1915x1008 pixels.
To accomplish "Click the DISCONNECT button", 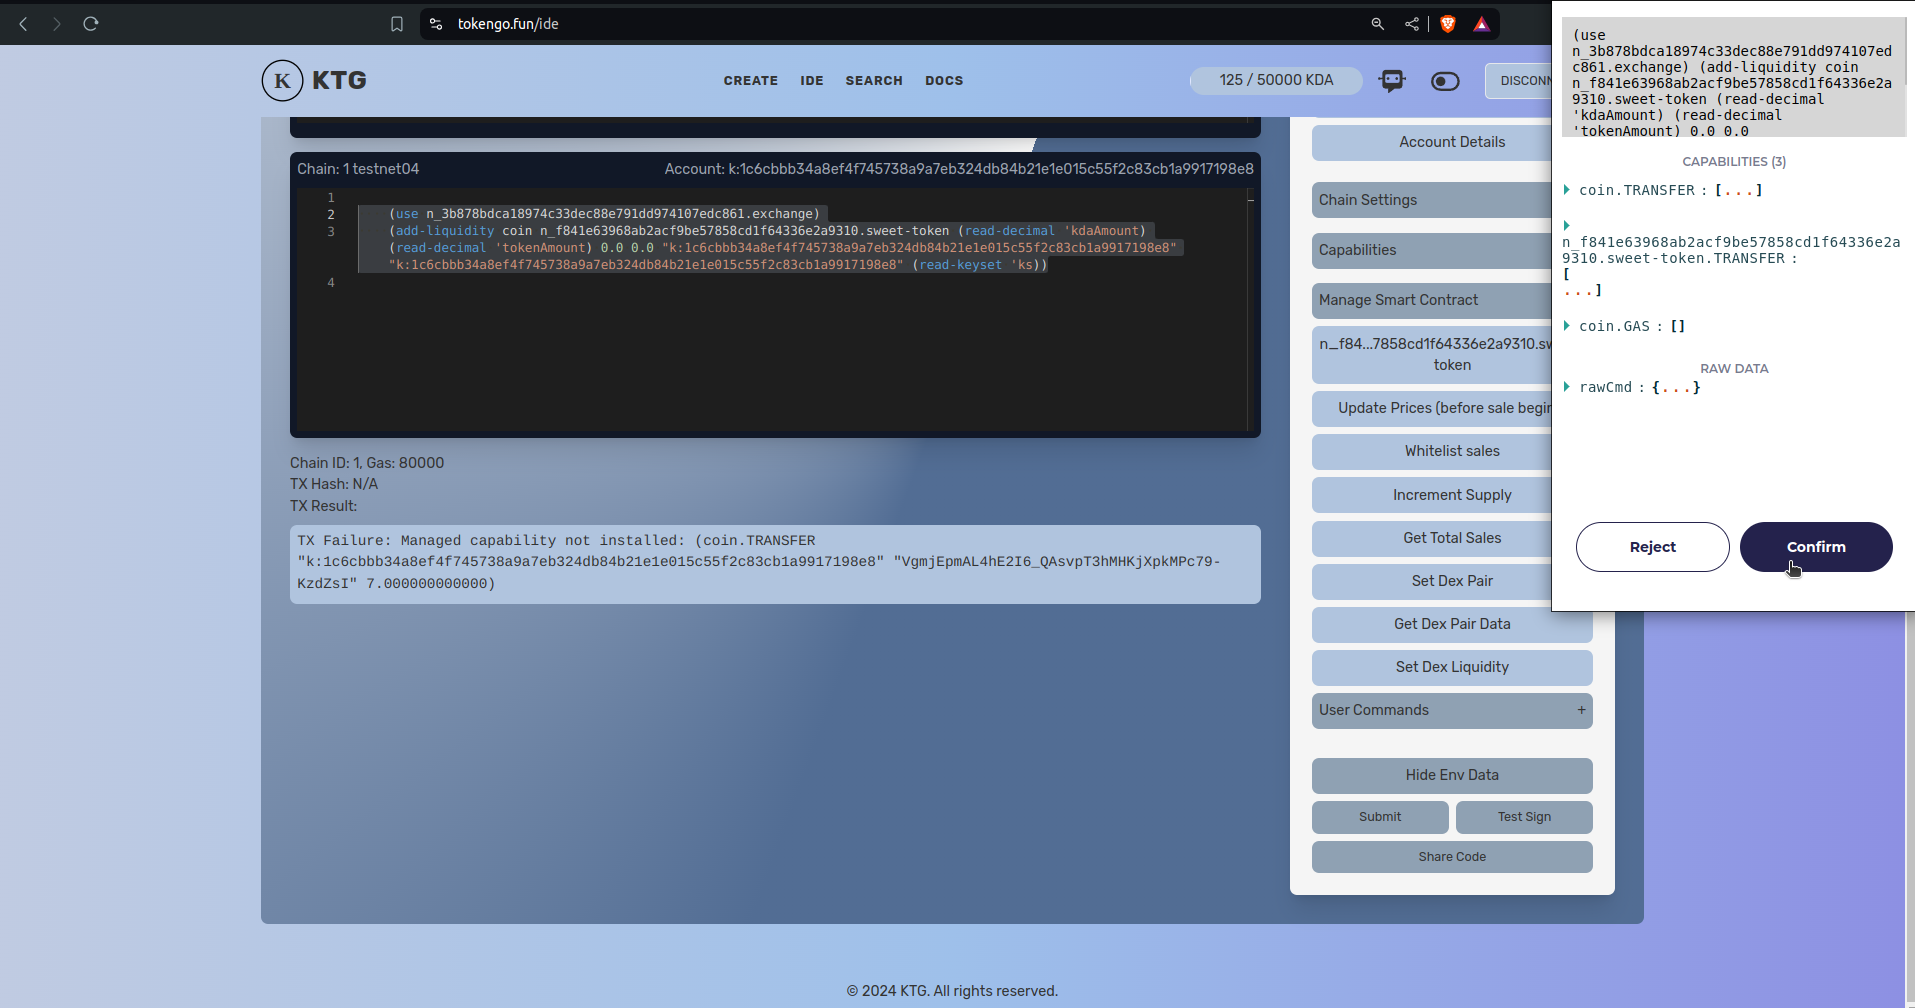I will (x=1519, y=81).
